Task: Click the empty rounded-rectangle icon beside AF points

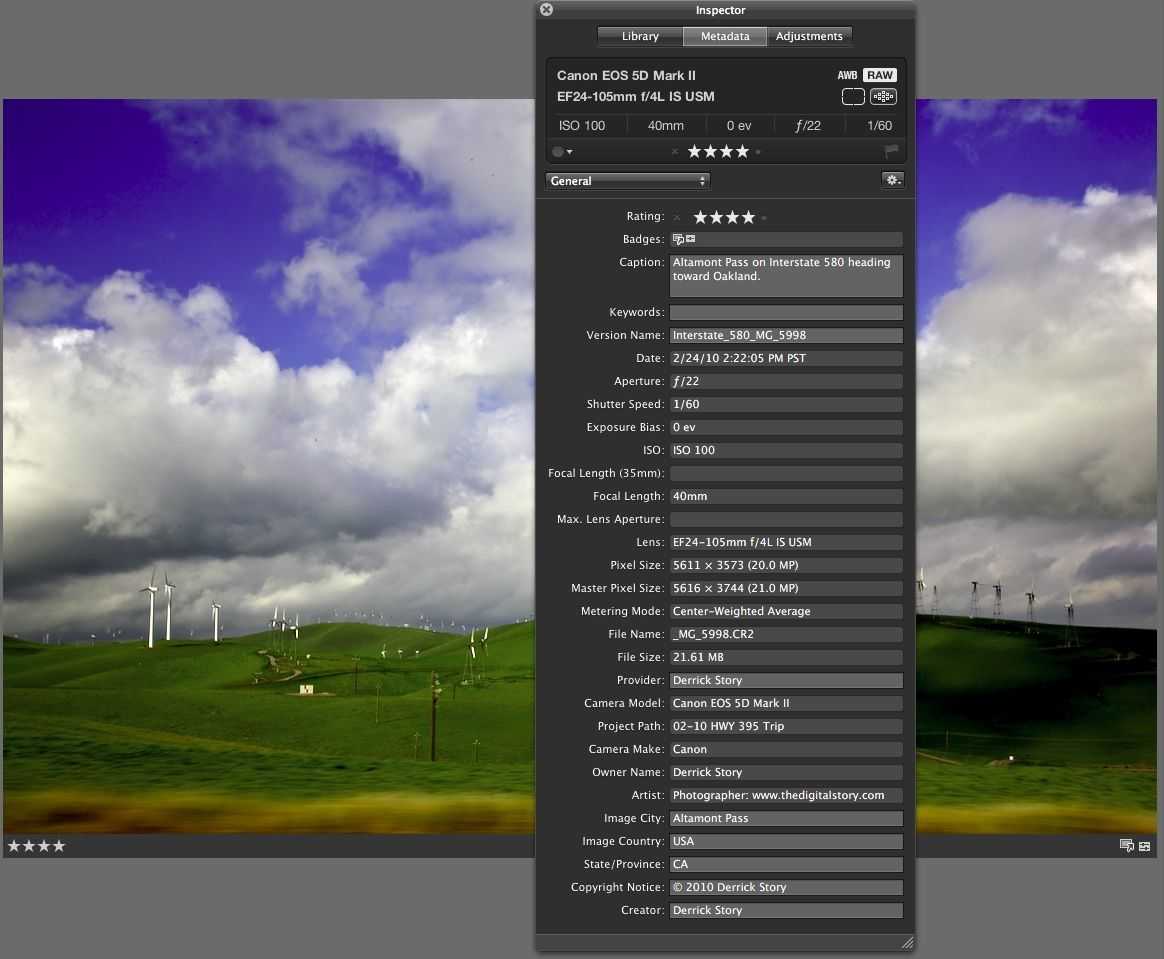Action: tap(853, 97)
